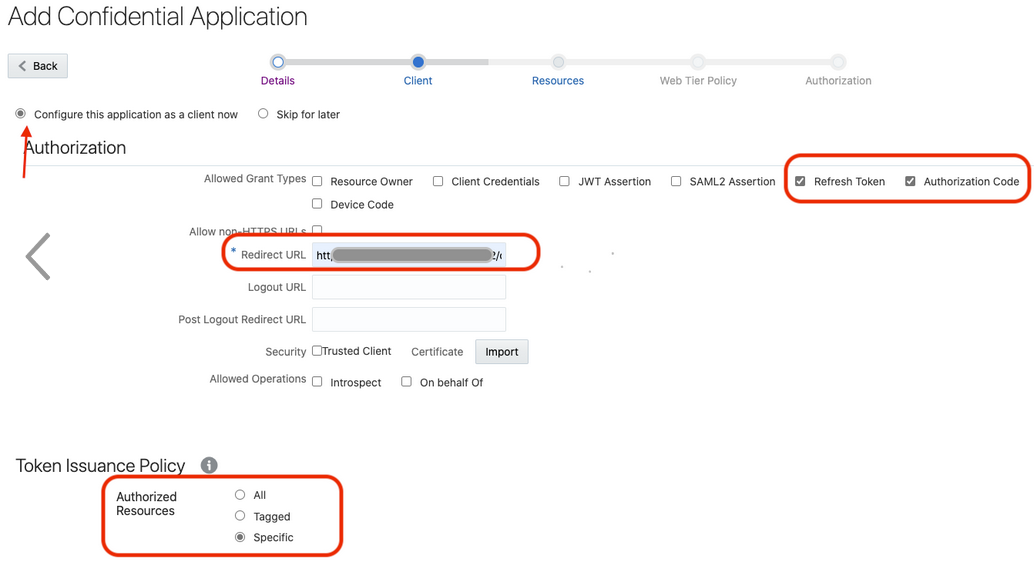
Task: Click the Import certificate button
Action: (501, 351)
